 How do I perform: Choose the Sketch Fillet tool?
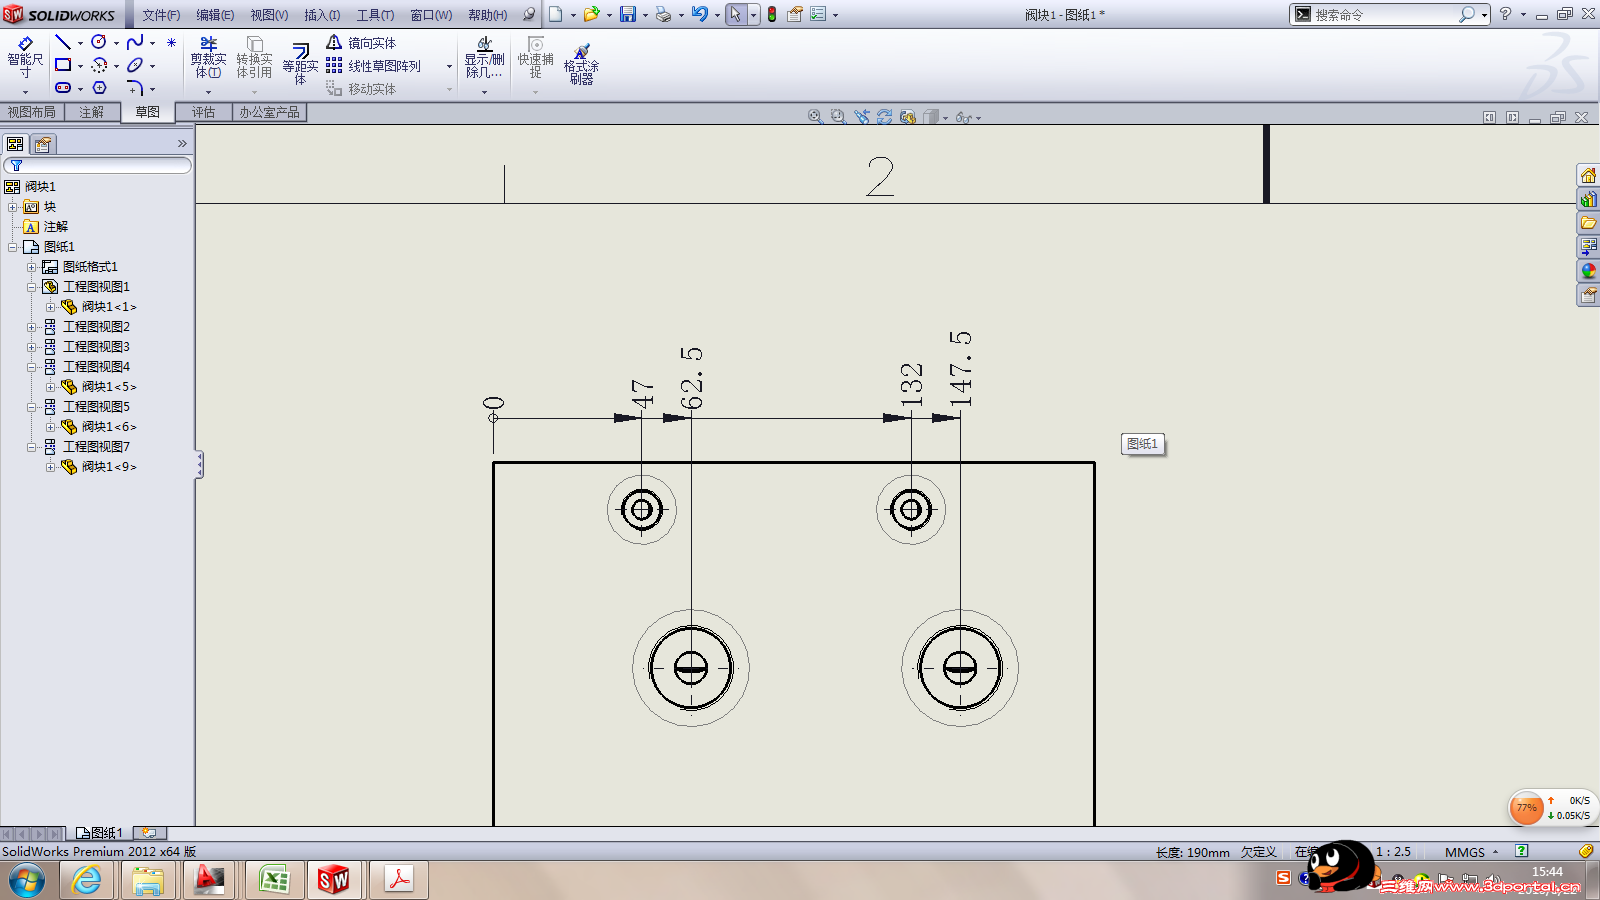tap(135, 88)
